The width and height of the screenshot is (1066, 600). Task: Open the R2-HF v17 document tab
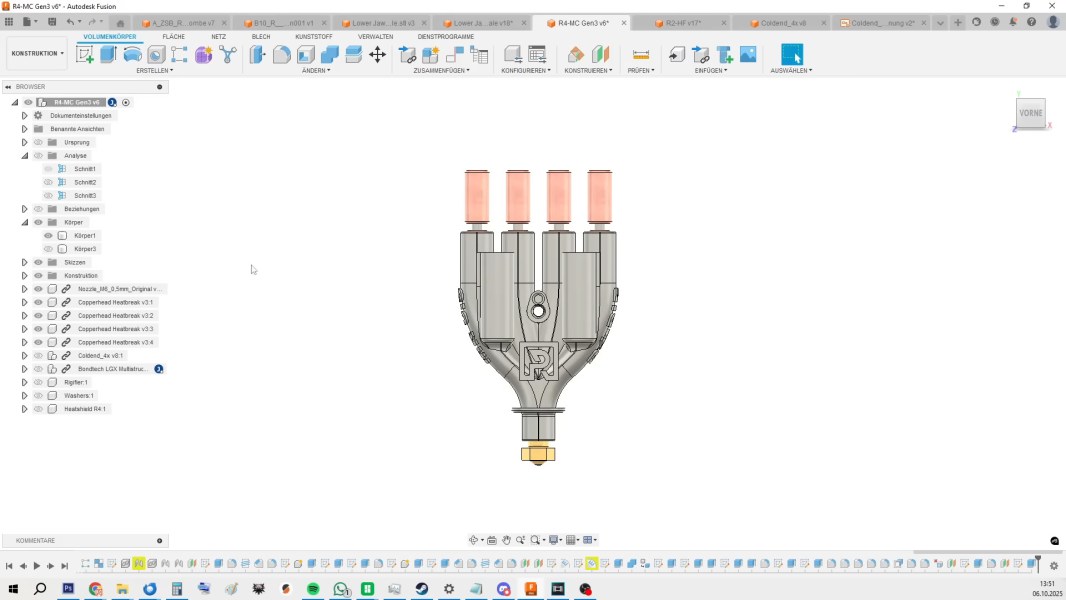point(683,22)
